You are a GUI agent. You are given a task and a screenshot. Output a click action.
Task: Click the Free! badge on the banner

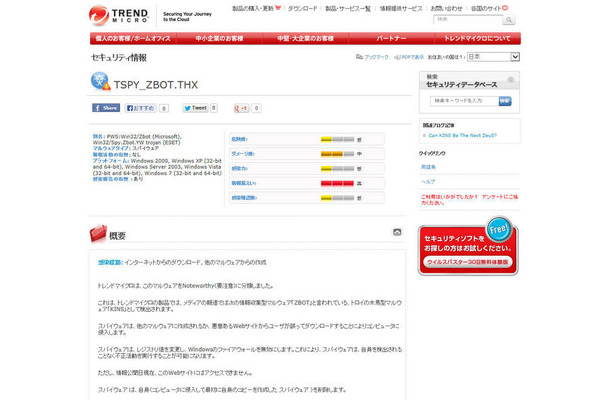pos(499,229)
